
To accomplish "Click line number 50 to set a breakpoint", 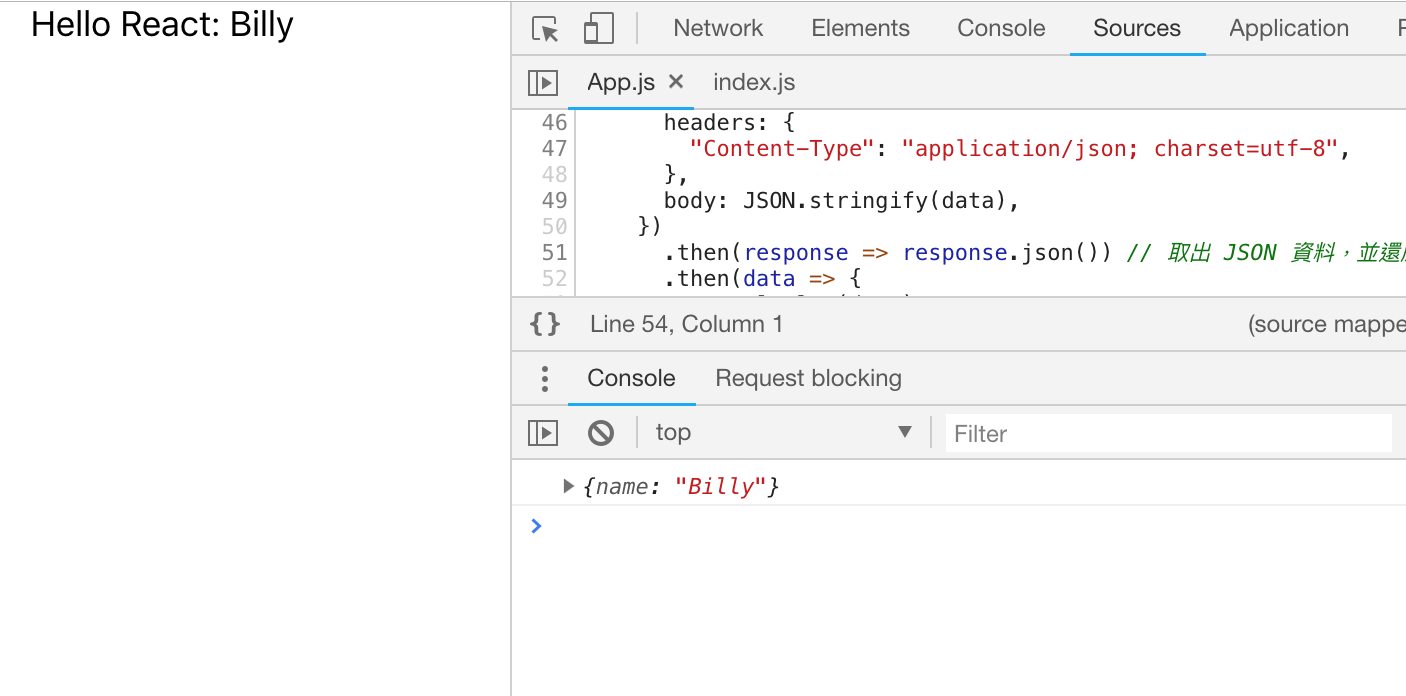I will [554, 226].
